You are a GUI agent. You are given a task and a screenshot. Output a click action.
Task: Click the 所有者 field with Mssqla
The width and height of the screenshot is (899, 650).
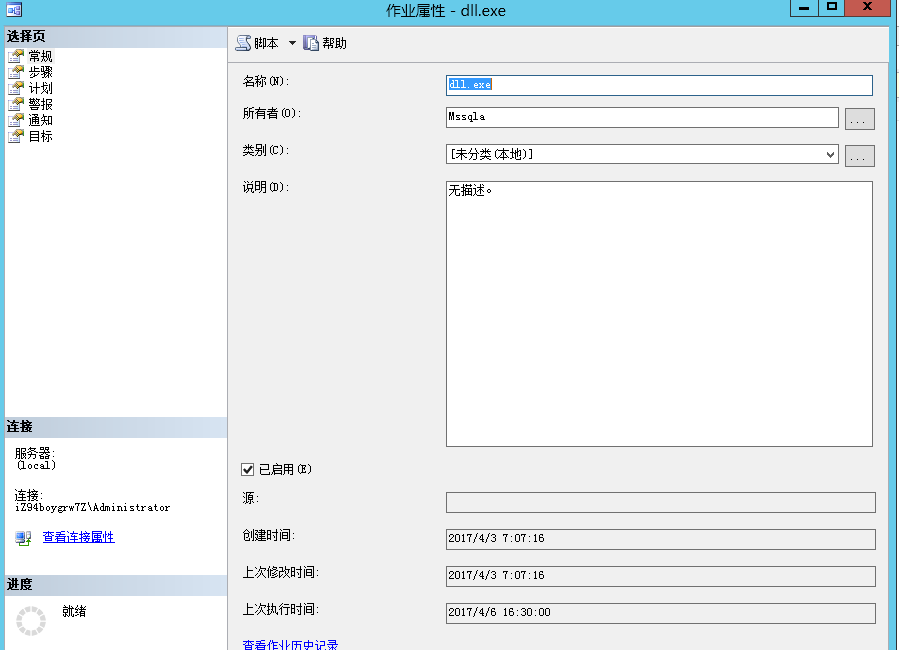click(x=642, y=118)
